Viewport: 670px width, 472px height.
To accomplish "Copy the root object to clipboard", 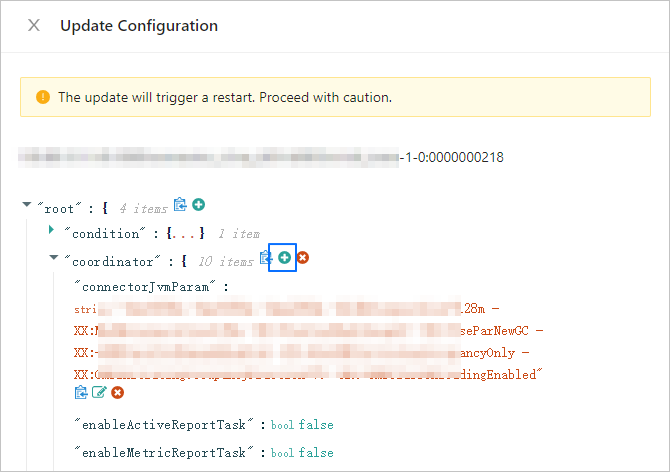I will tap(180, 205).
